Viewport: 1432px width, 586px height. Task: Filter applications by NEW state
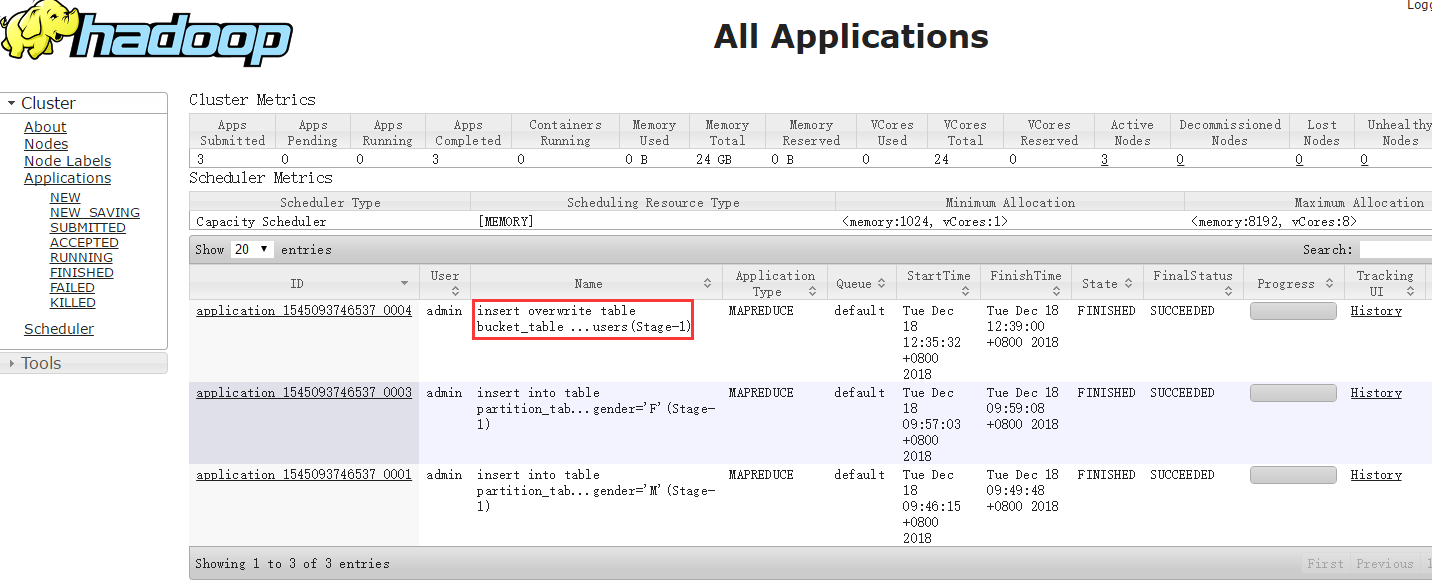(65, 198)
